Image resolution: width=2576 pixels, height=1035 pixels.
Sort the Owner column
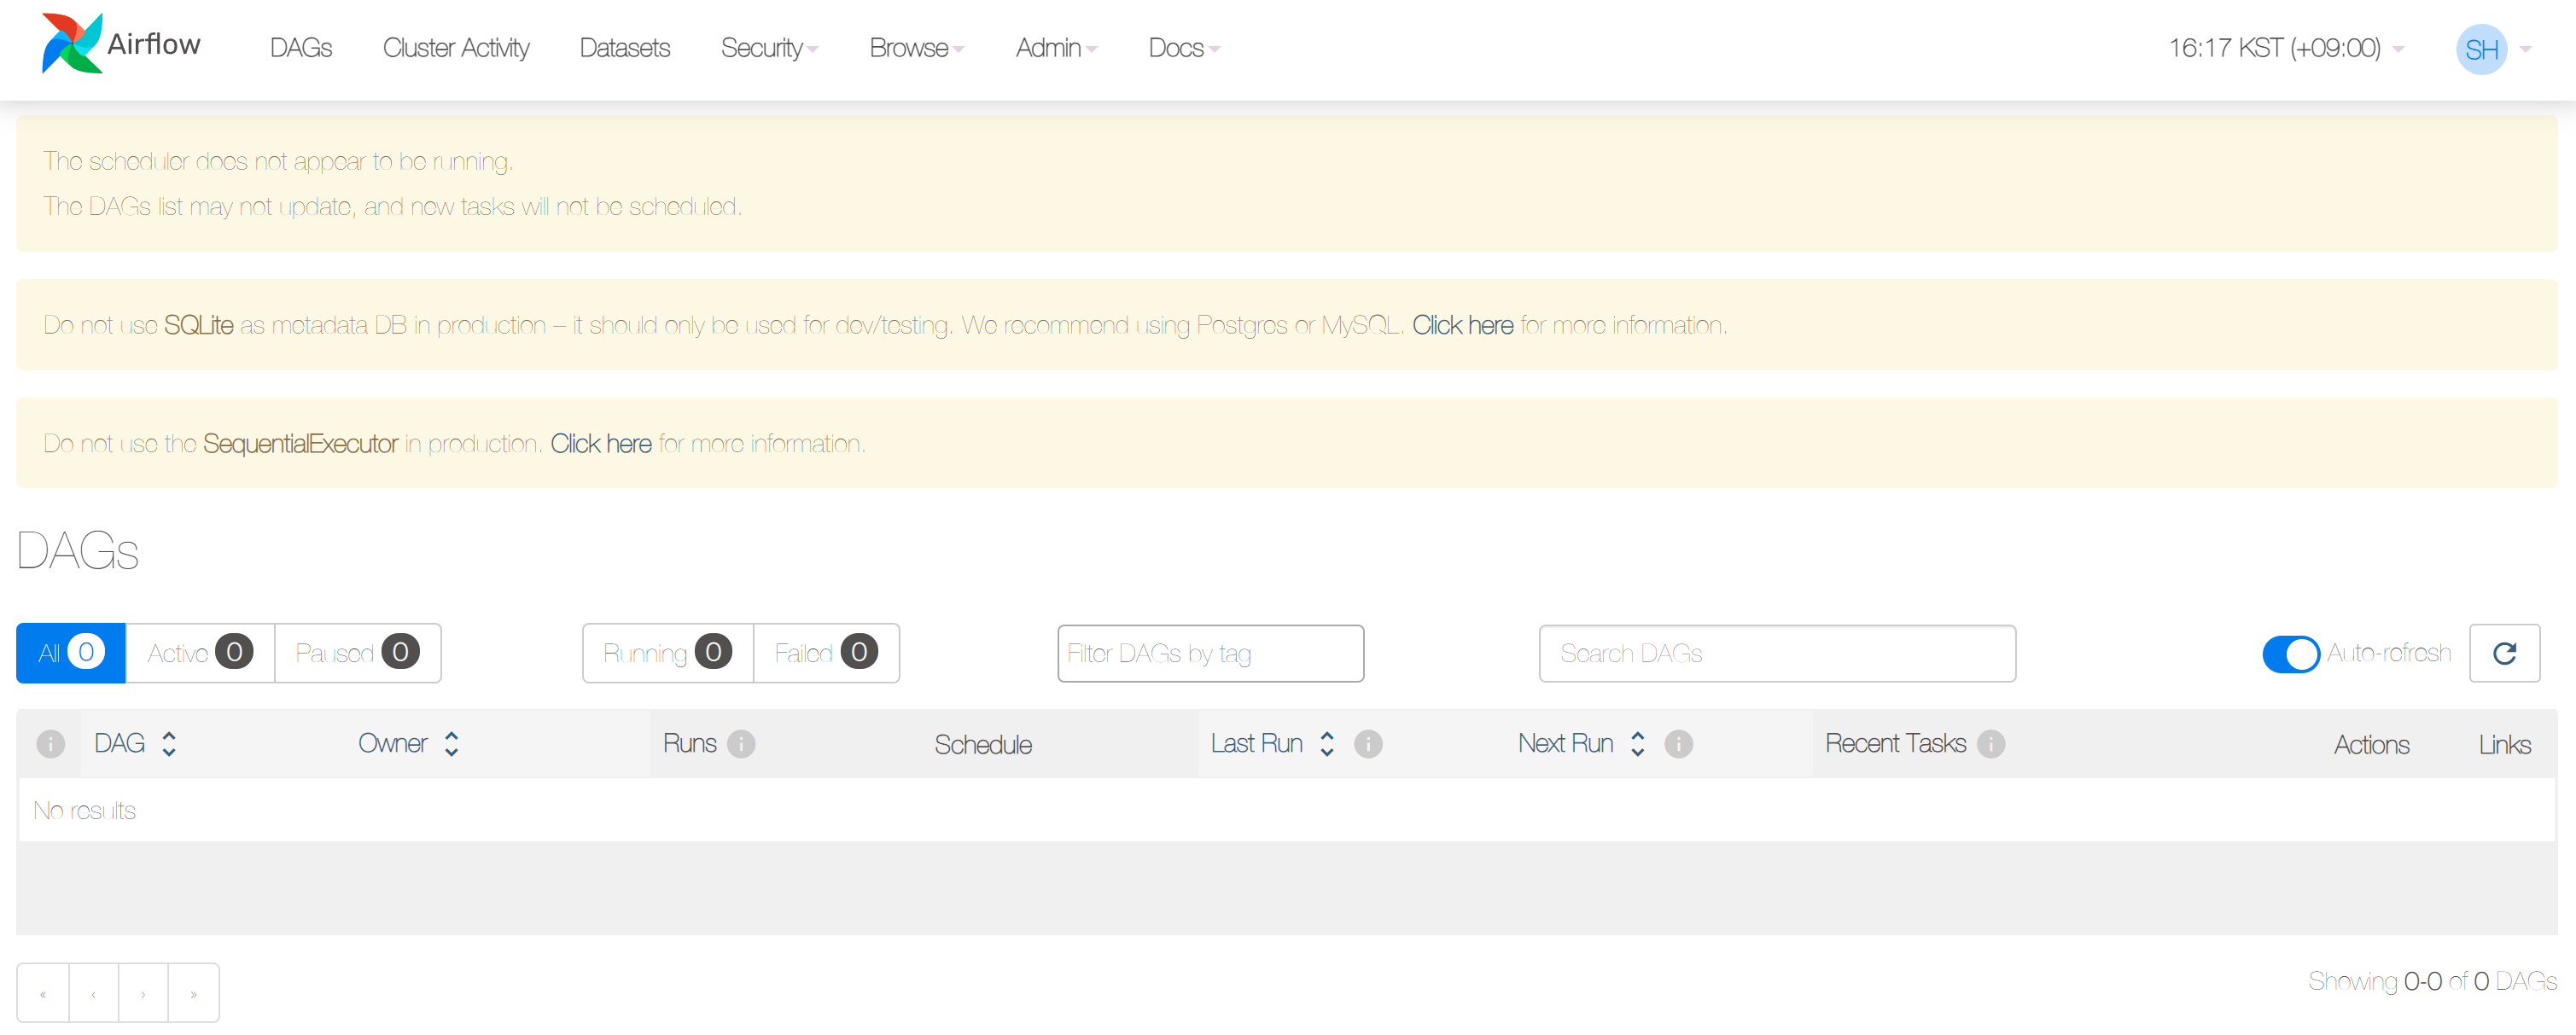451,744
